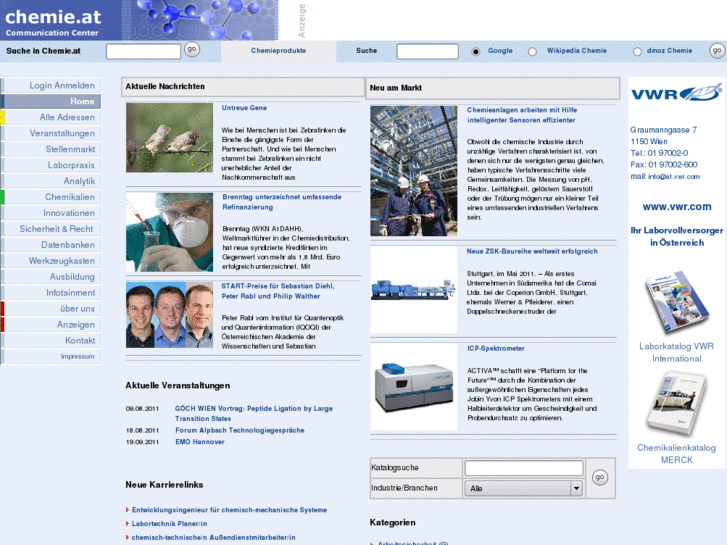The image size is (727, 545).
Task: Click the plant workers in hardhats thumbnail
Action: coord(414,171)
